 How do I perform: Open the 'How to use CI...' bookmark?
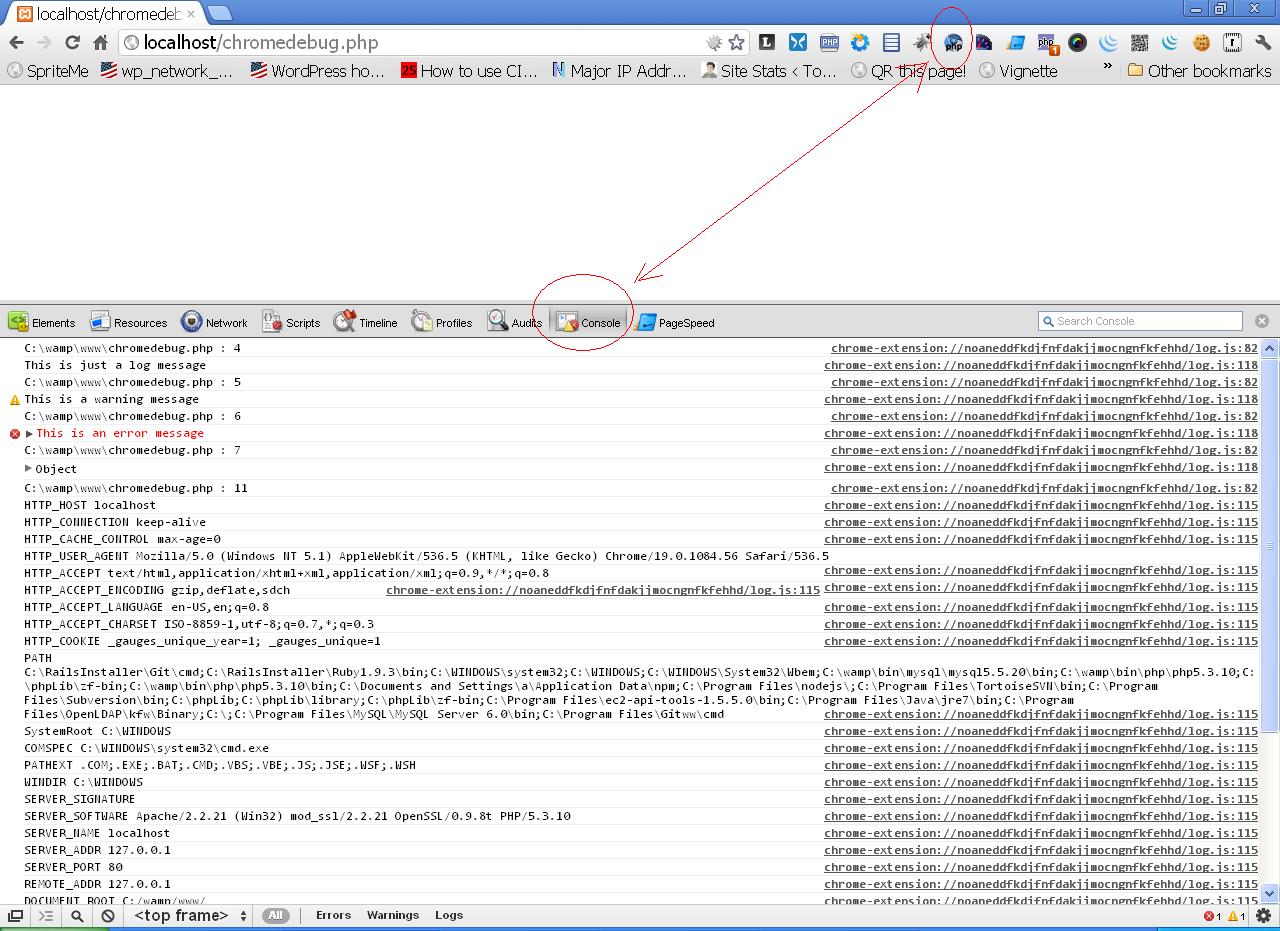(470, 71)
